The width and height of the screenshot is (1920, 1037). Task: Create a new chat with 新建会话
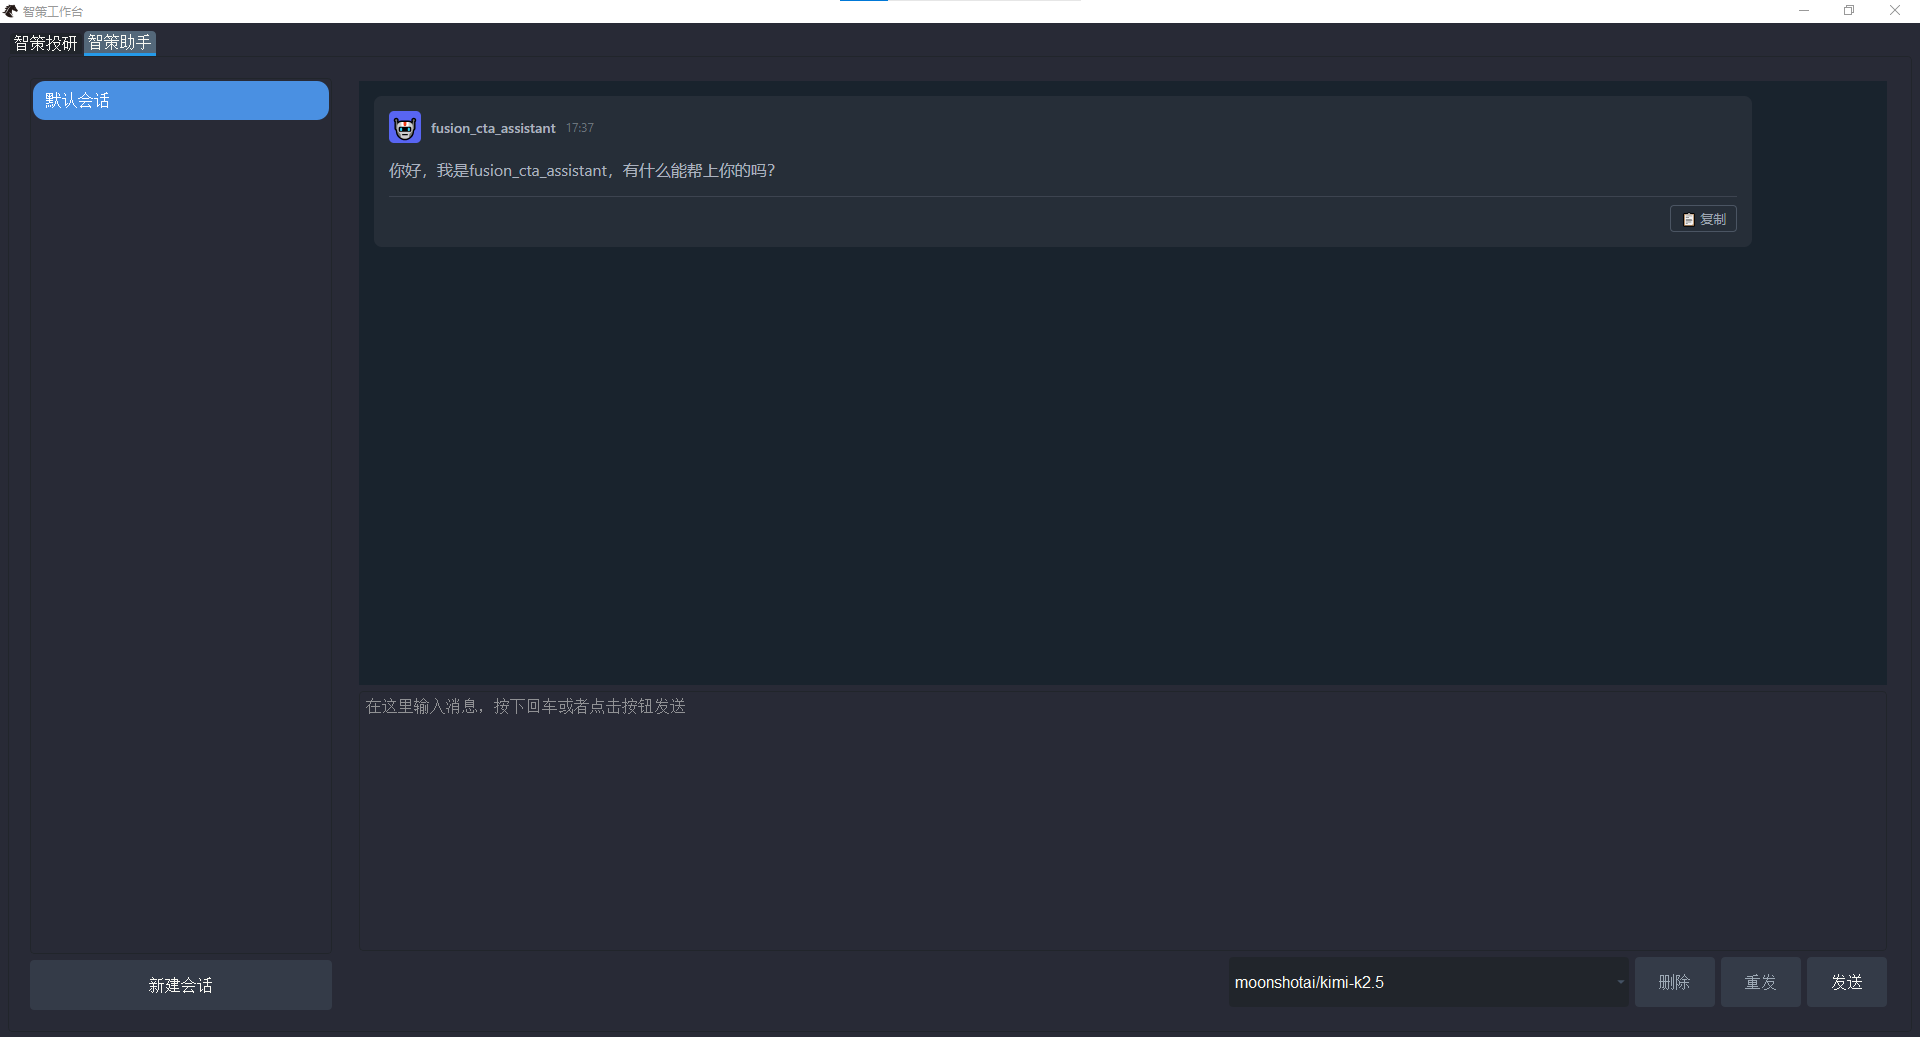tap(181, 985)
